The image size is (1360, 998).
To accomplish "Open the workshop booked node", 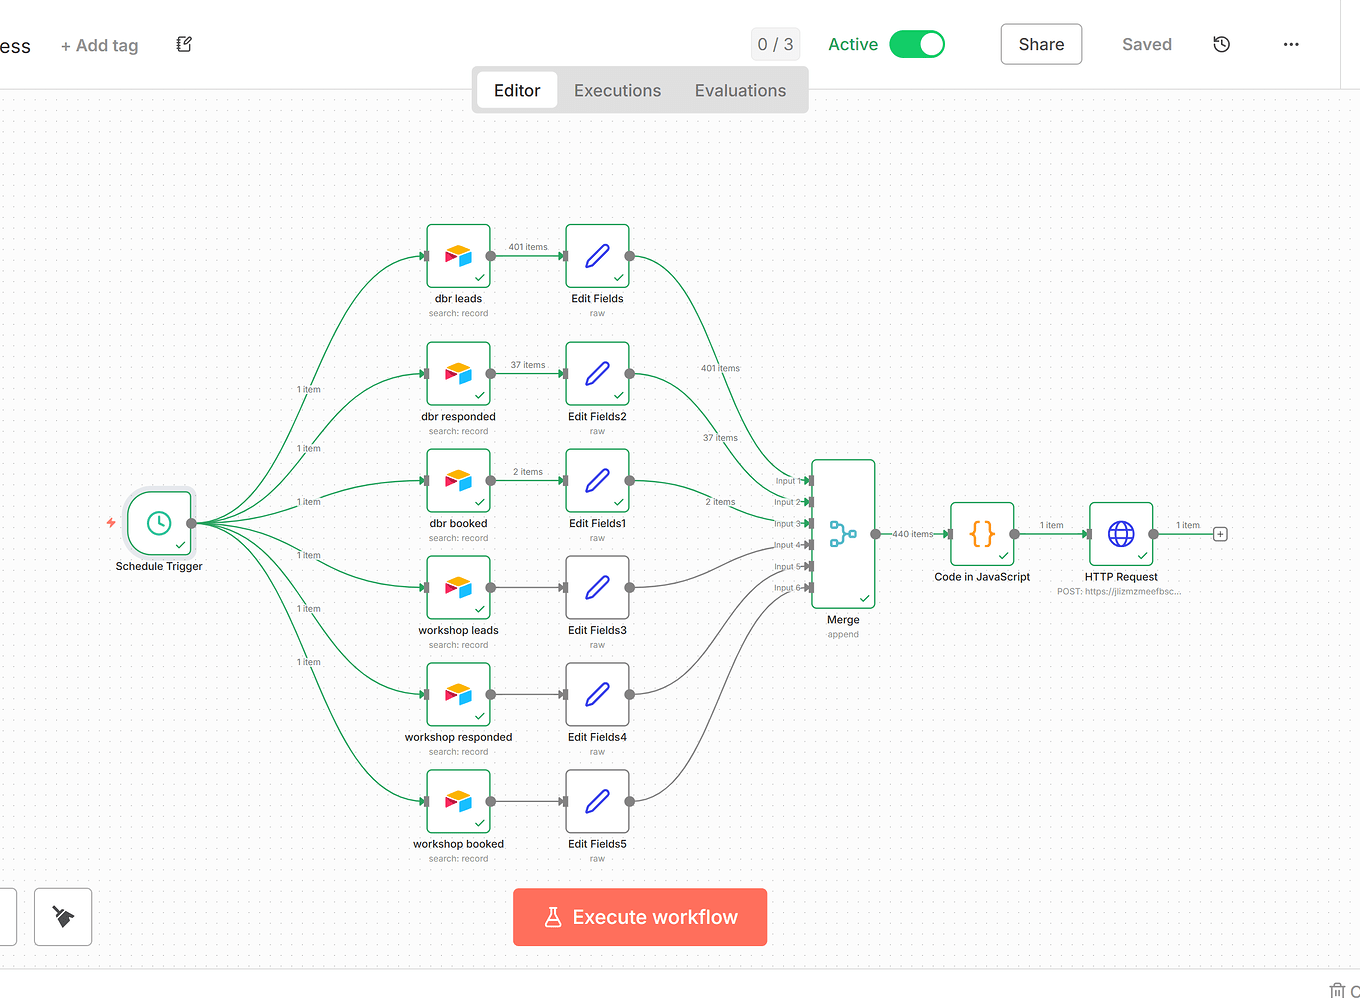I will pos(458,801).
